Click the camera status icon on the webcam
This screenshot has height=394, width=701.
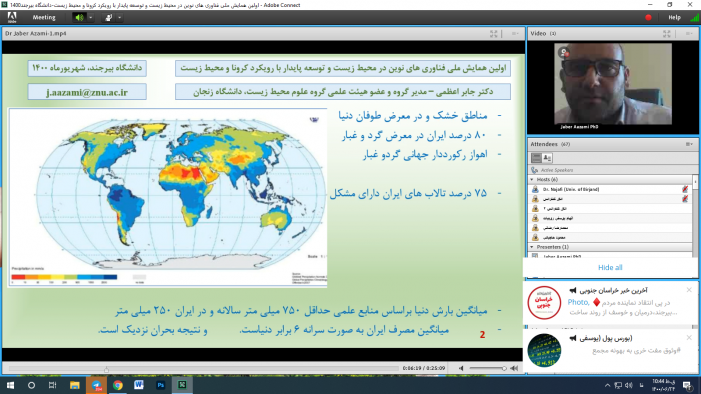[x=564, y=53]
